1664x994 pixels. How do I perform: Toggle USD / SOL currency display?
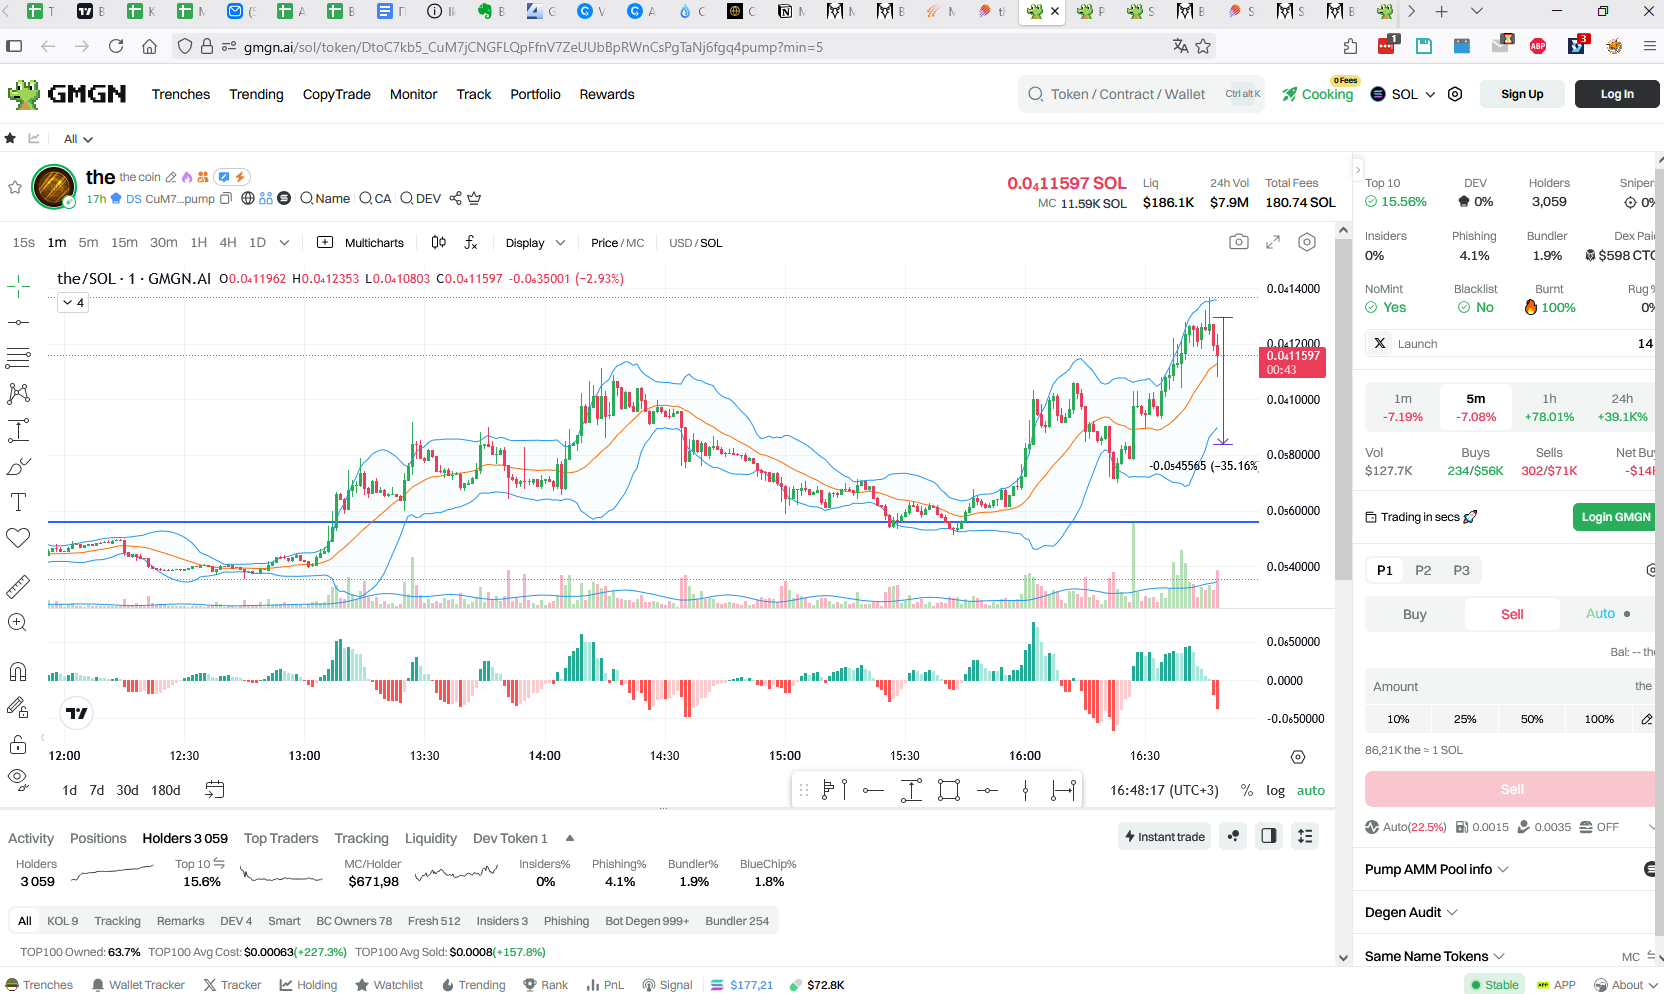coord(695,243)
